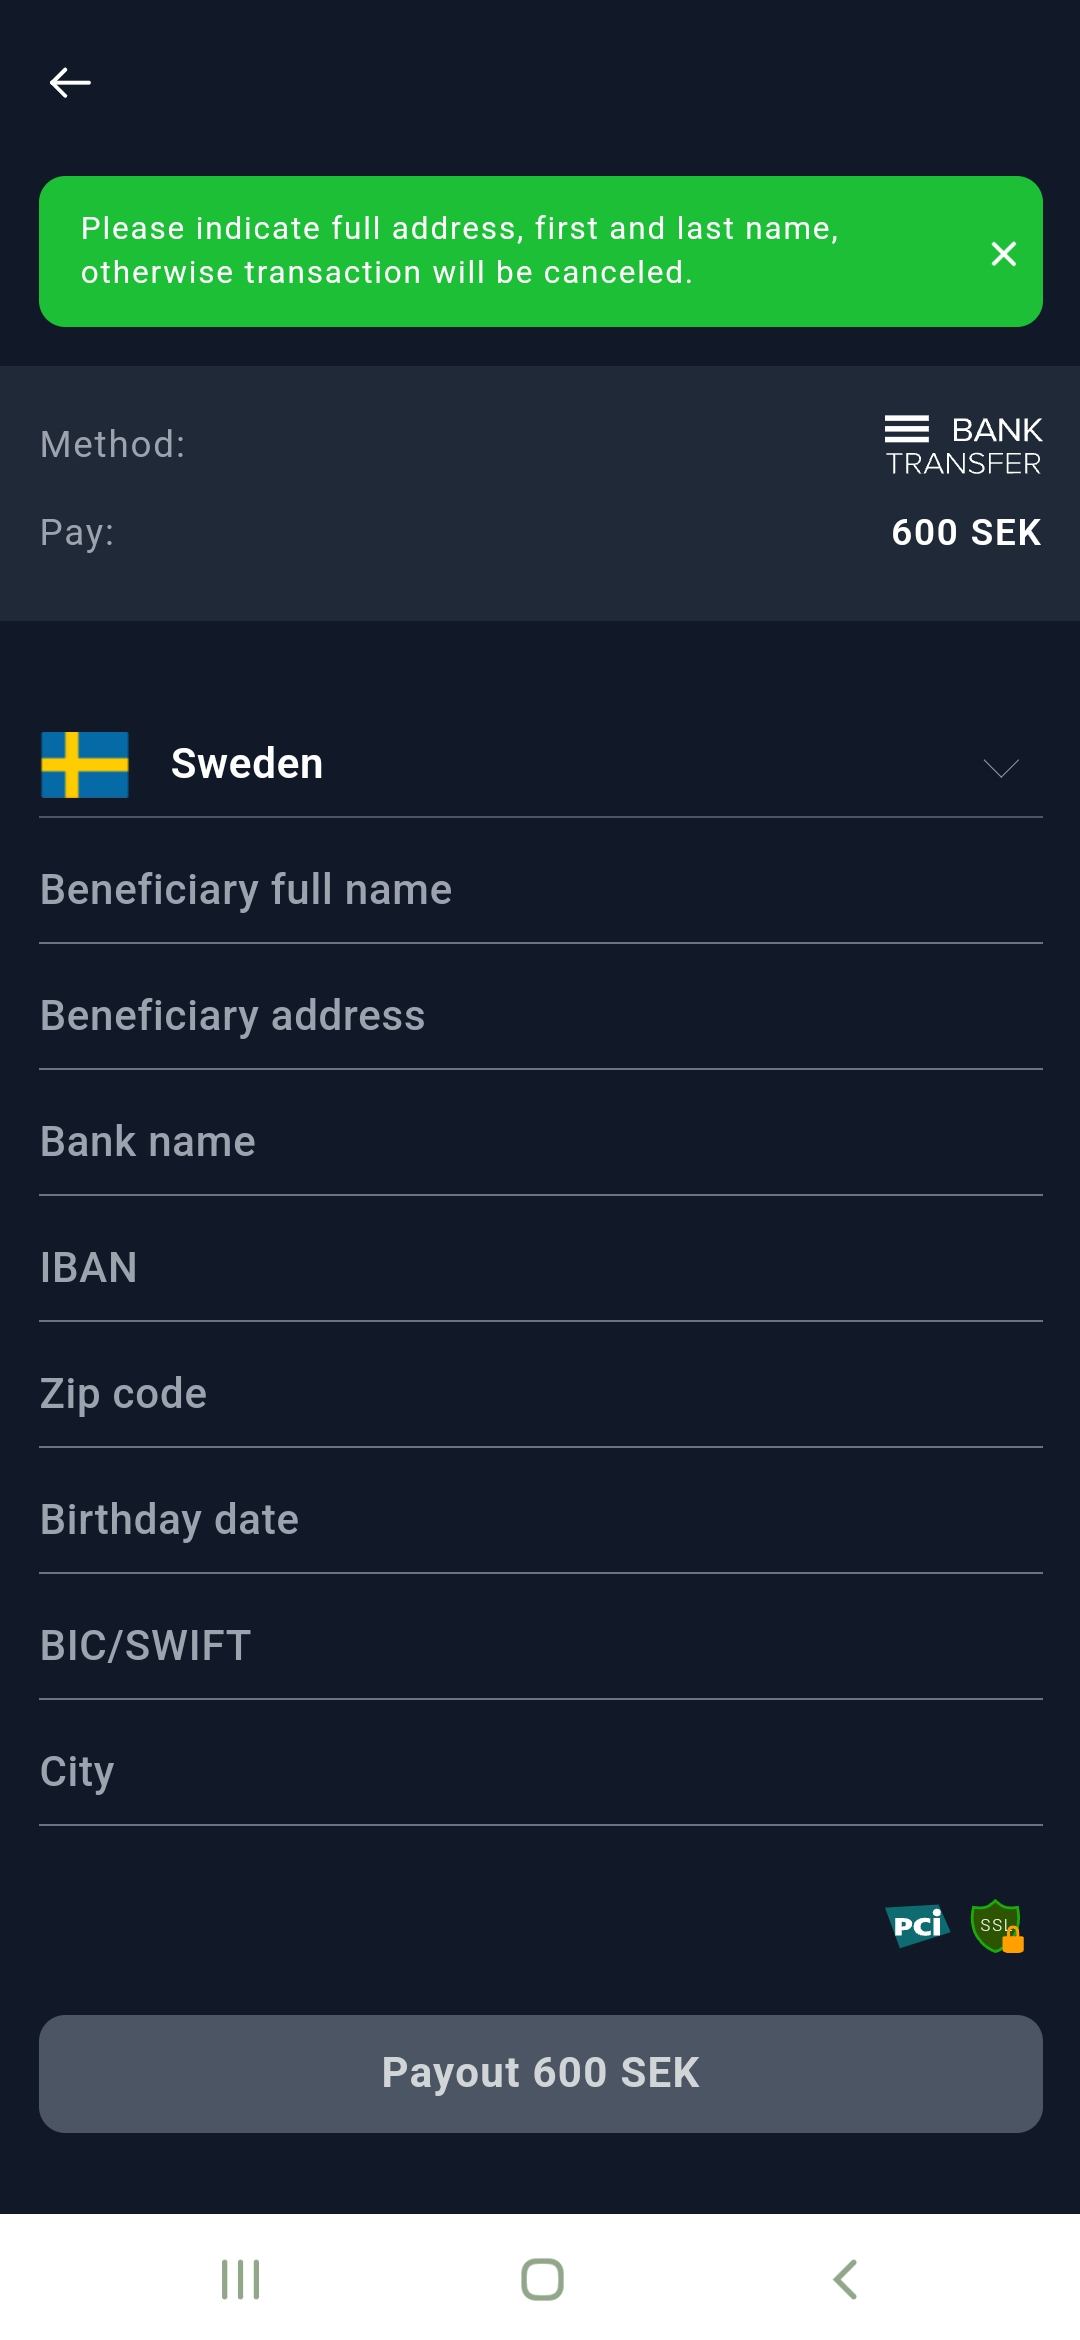Enter the Beneficiary address field
The image size is (1080, 2340).
pos(540,1016)
